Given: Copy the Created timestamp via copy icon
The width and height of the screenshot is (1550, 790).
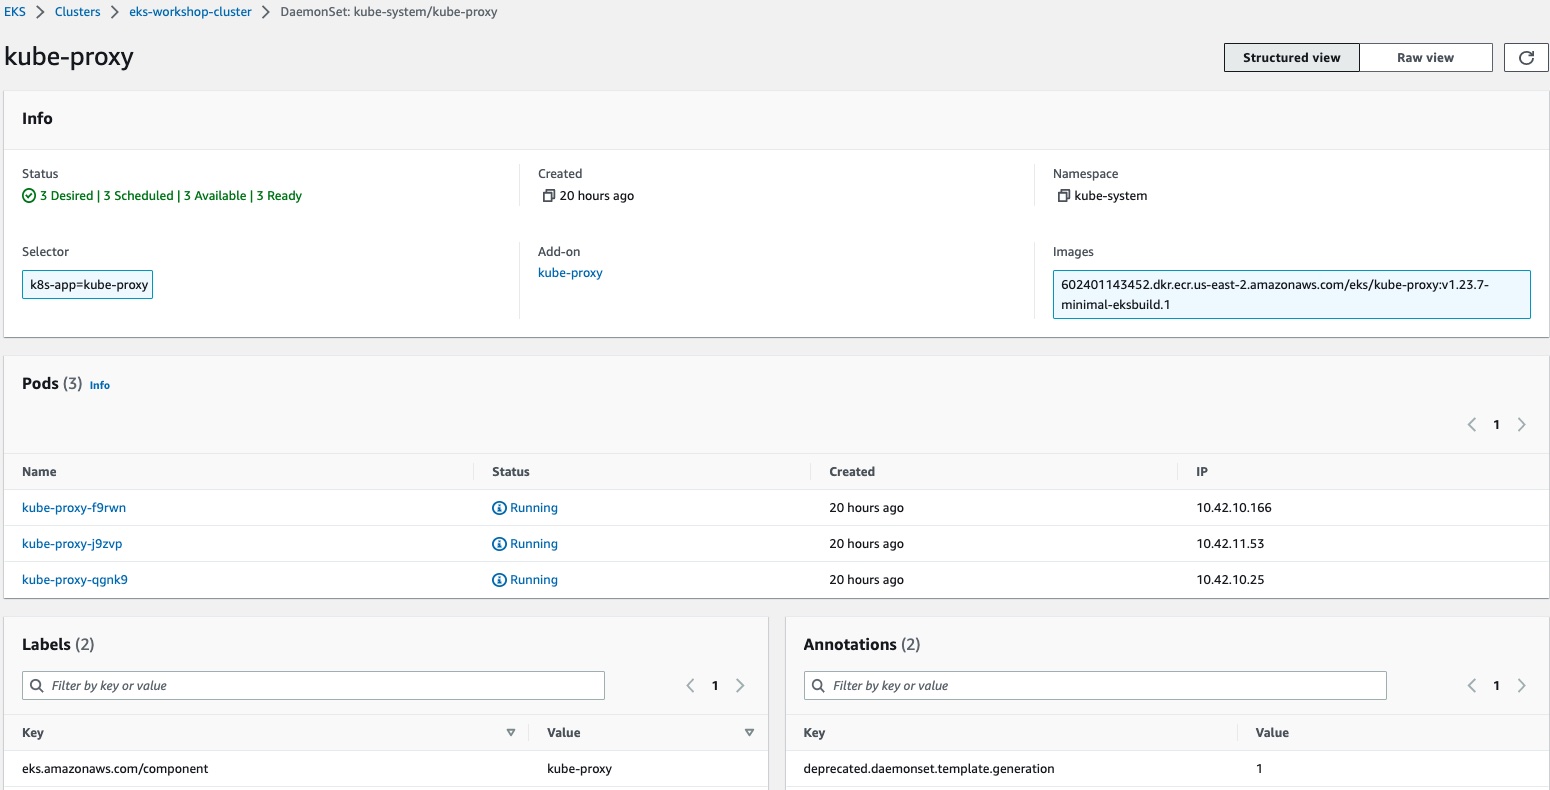Looking at the screenshot, I should [548, 196].
